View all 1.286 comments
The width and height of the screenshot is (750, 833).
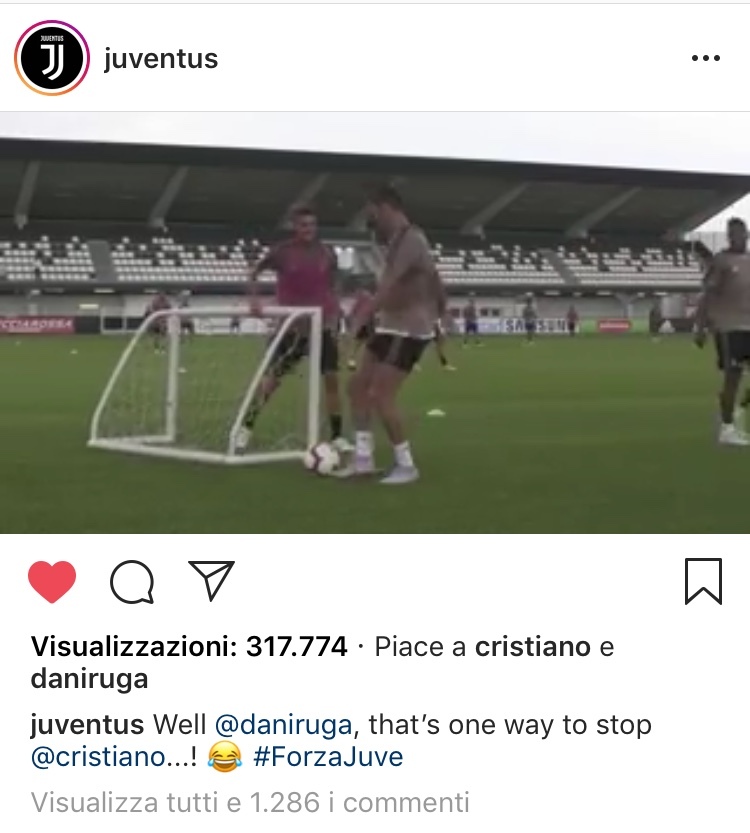[x=250, y=802]
